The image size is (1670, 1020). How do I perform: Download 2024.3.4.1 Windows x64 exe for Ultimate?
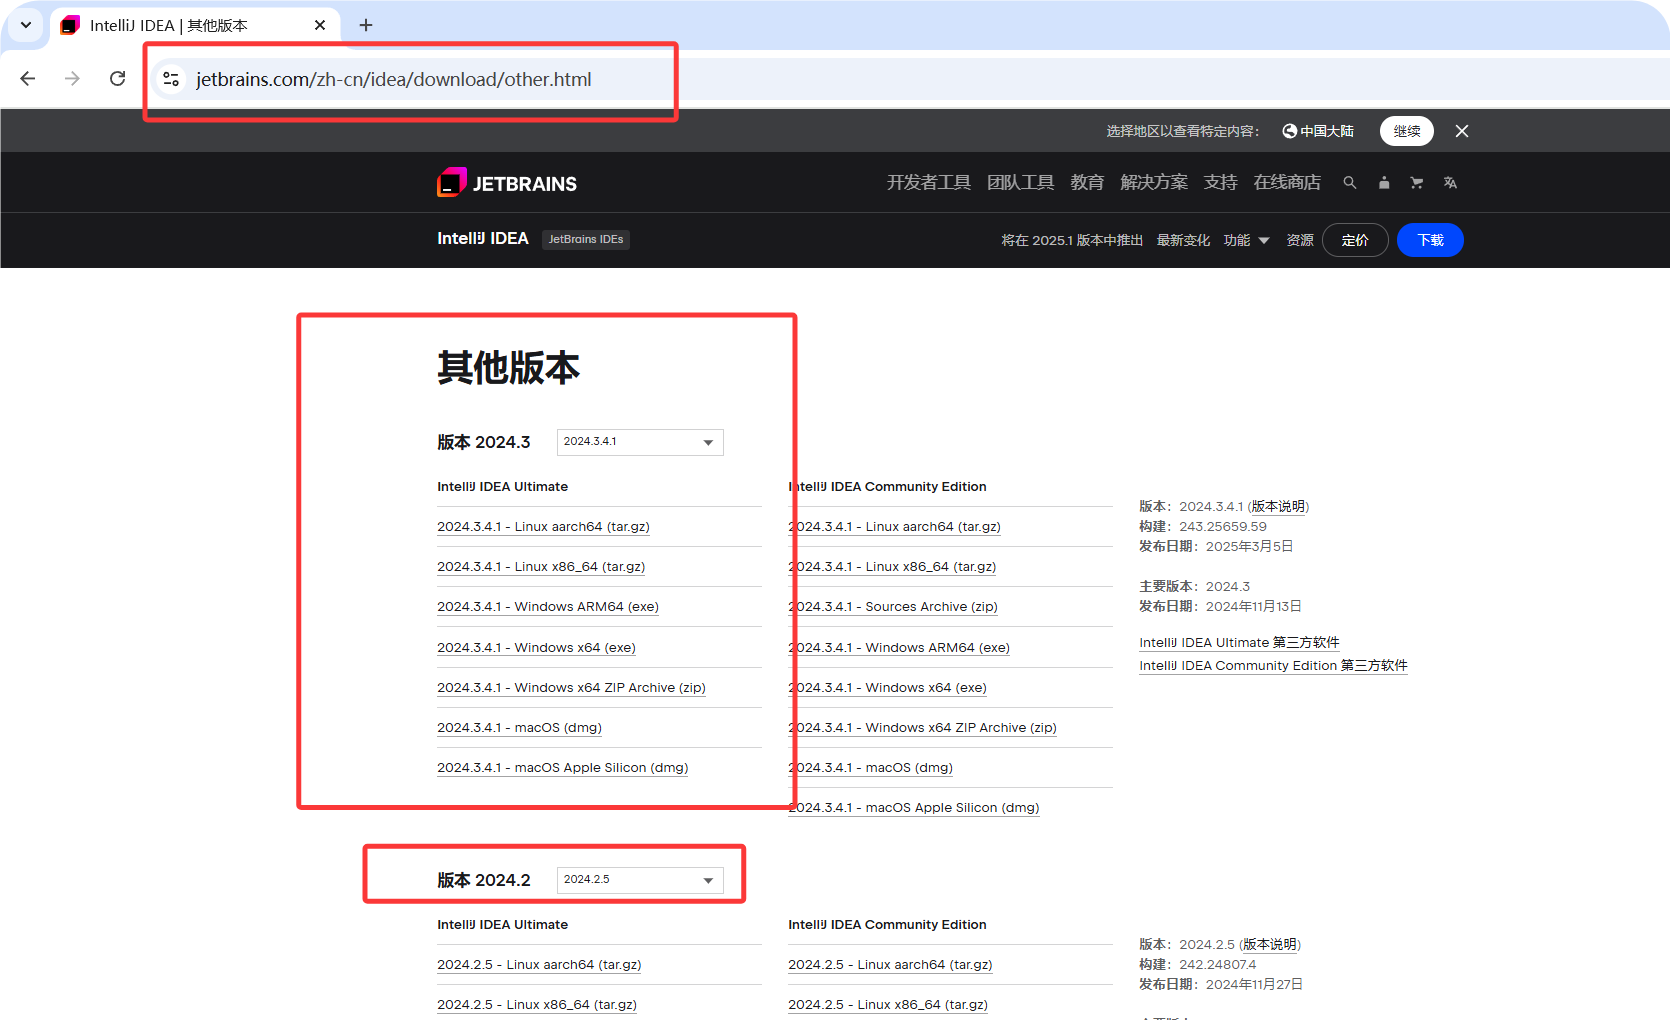pyautogui.click(x=536, y=647)
